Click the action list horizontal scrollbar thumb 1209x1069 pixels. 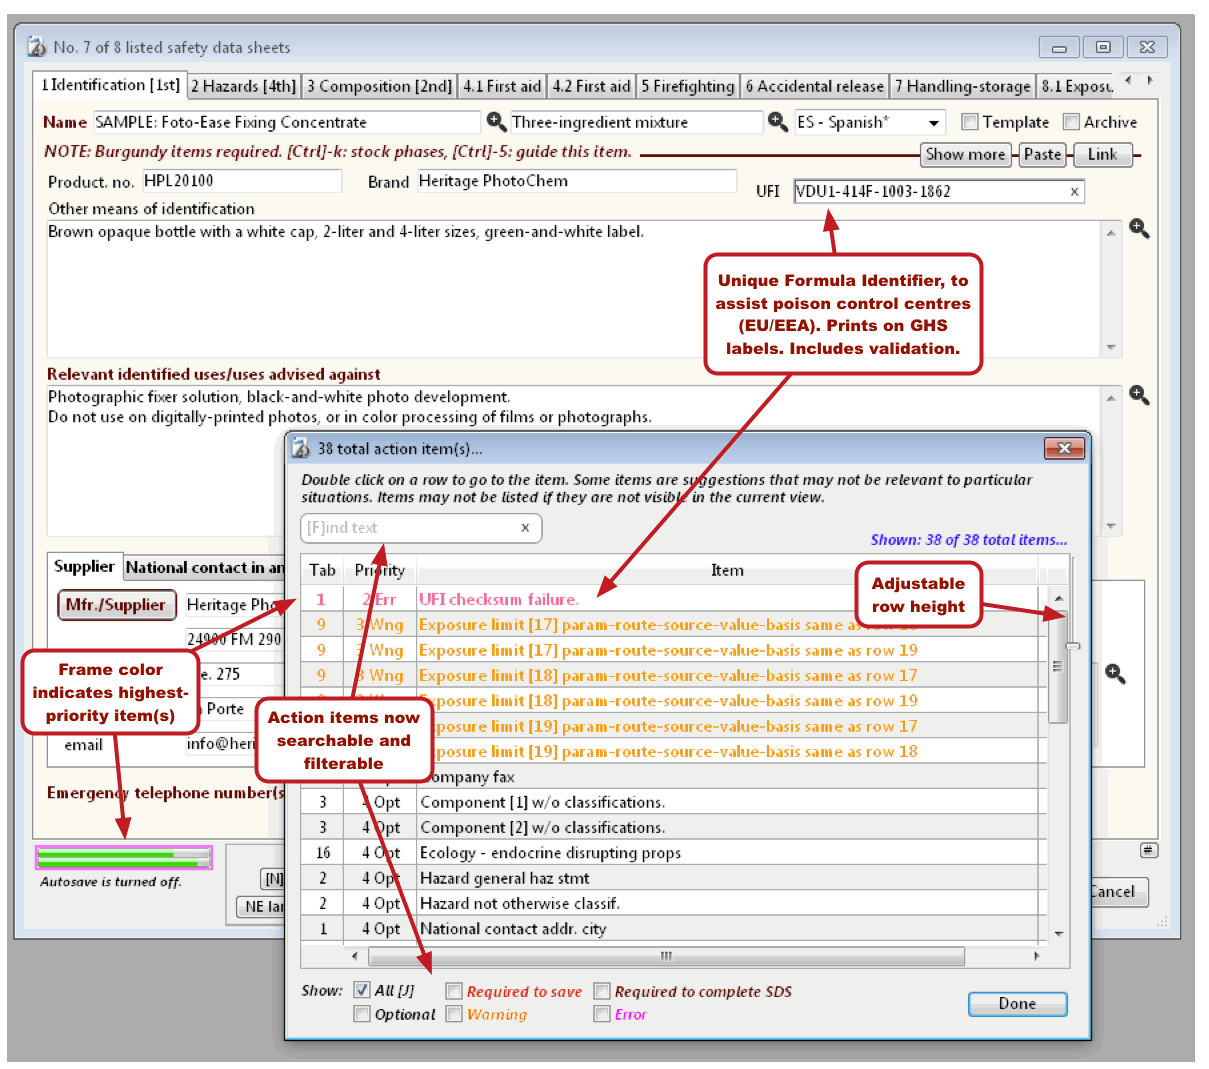666,956
